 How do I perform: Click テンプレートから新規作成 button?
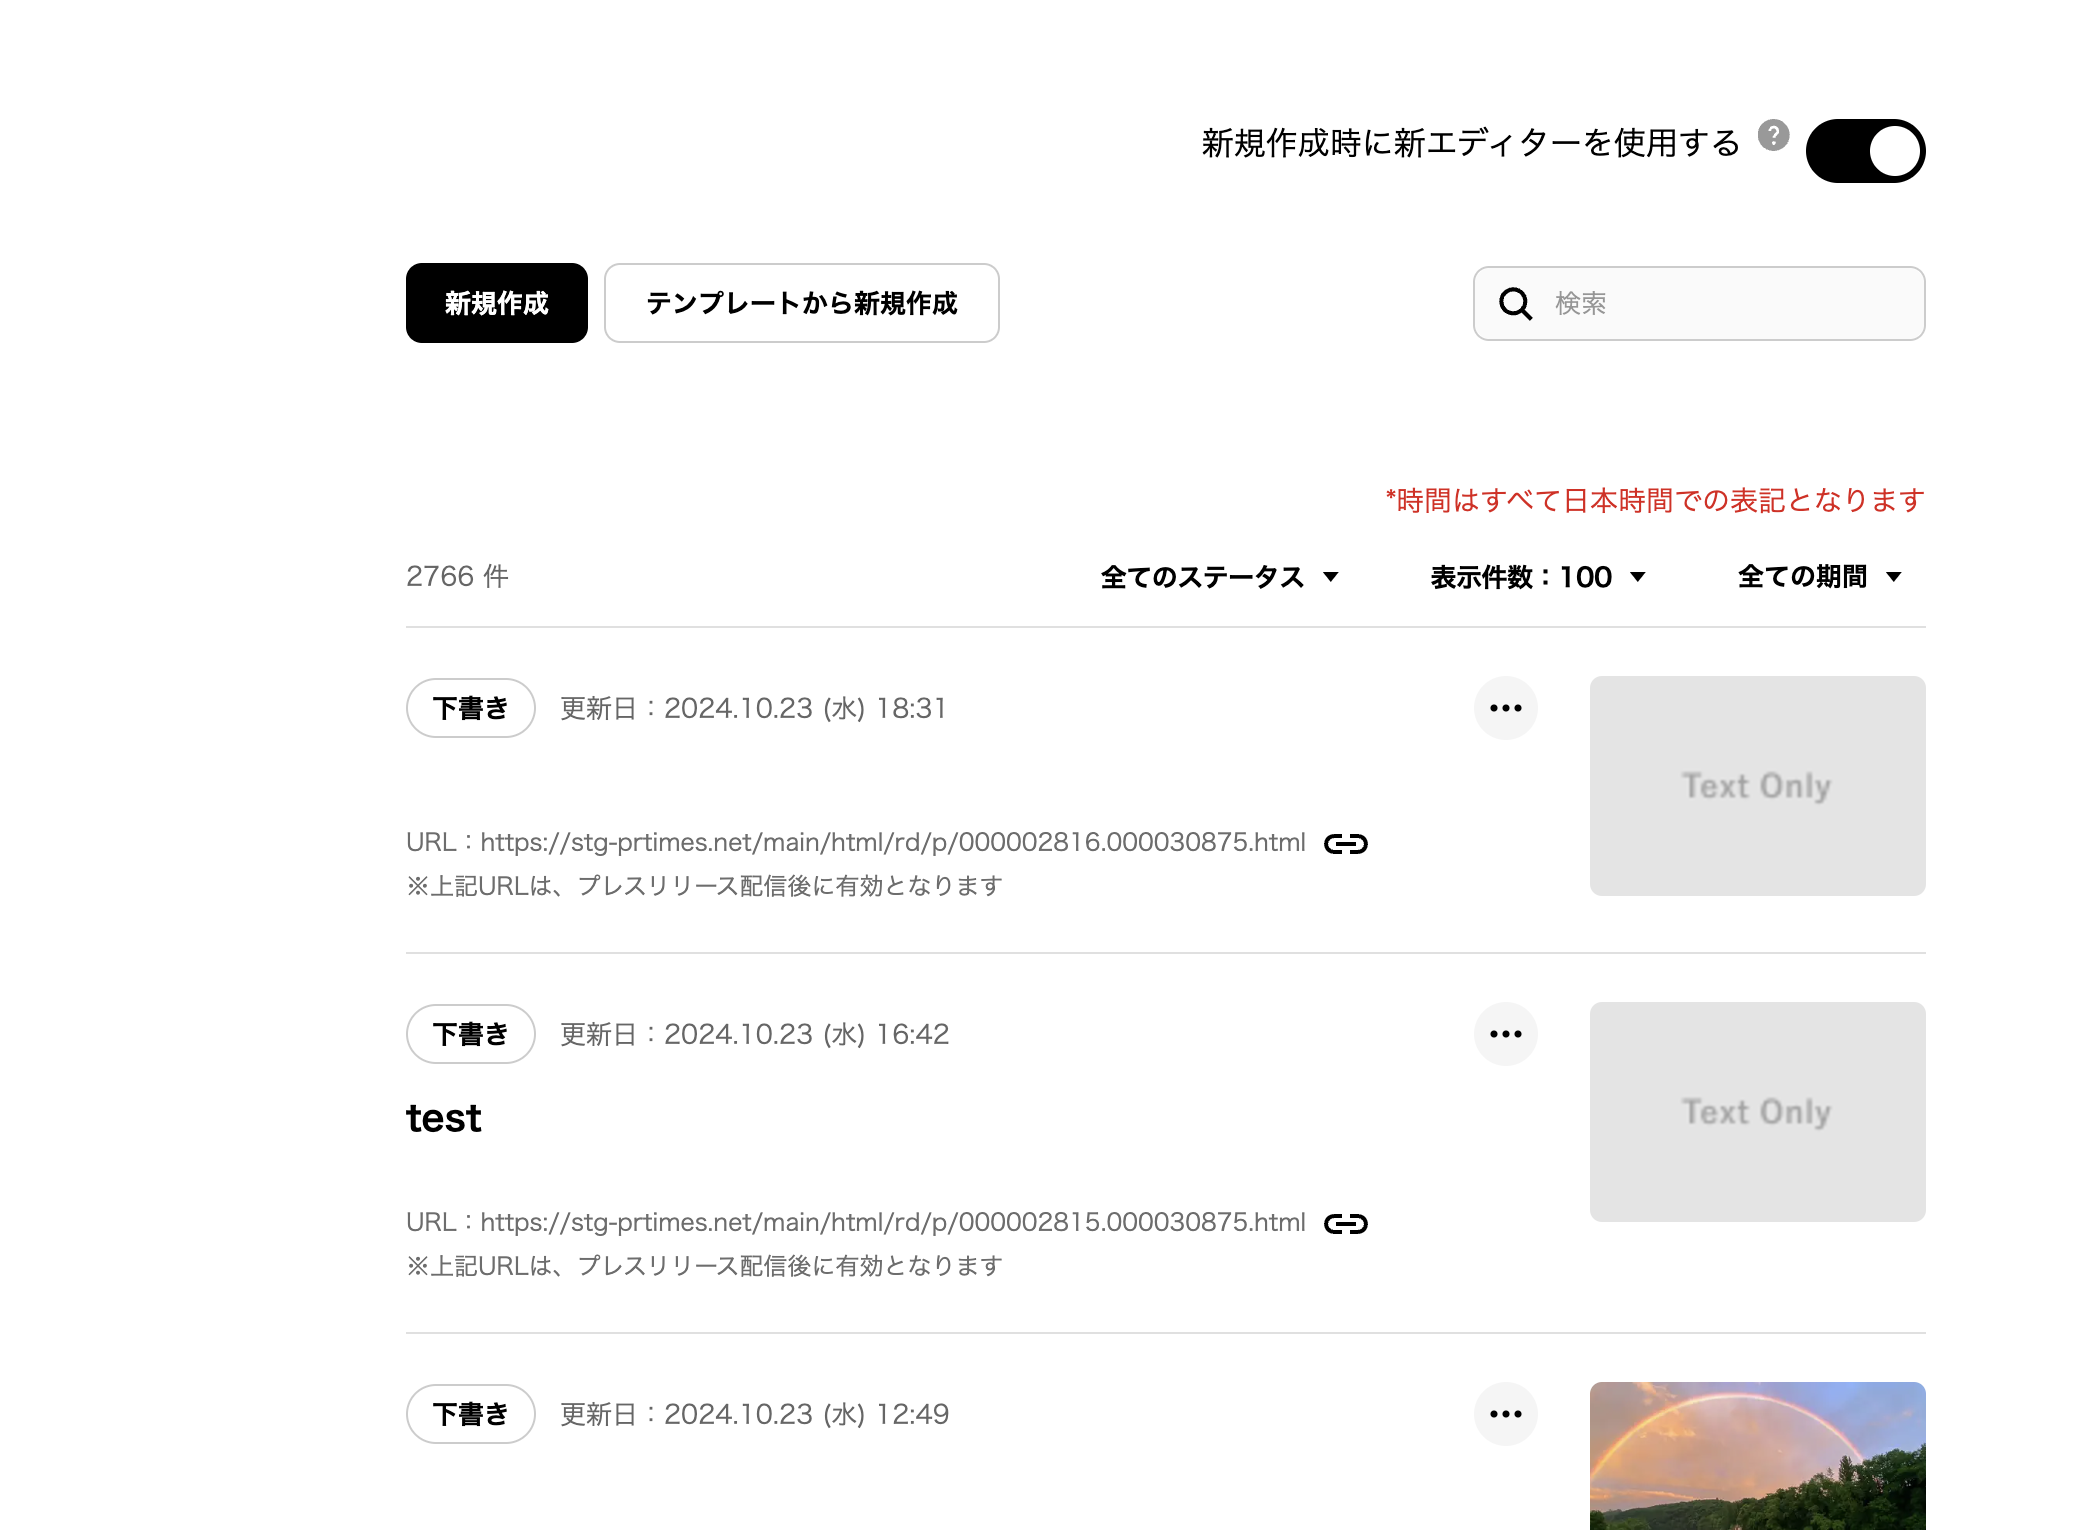[801, 303]
